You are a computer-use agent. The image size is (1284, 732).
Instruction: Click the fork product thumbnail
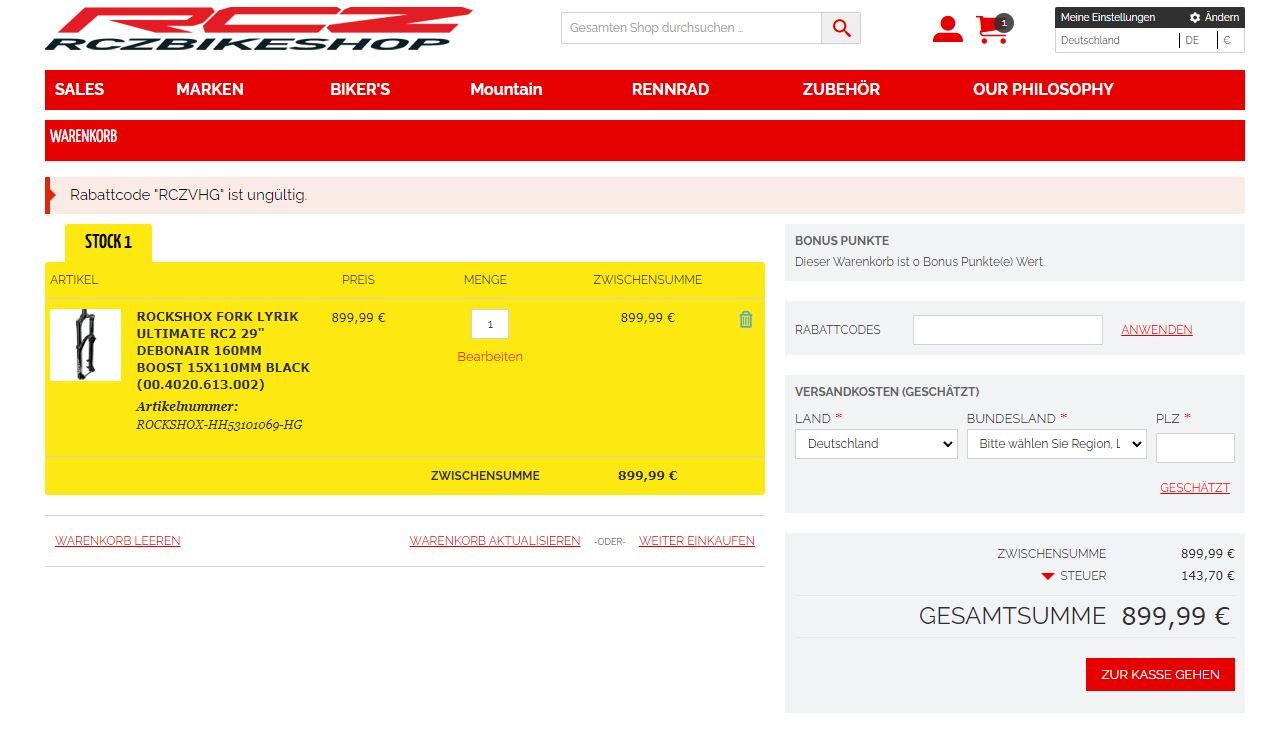(x=85, y=345)
